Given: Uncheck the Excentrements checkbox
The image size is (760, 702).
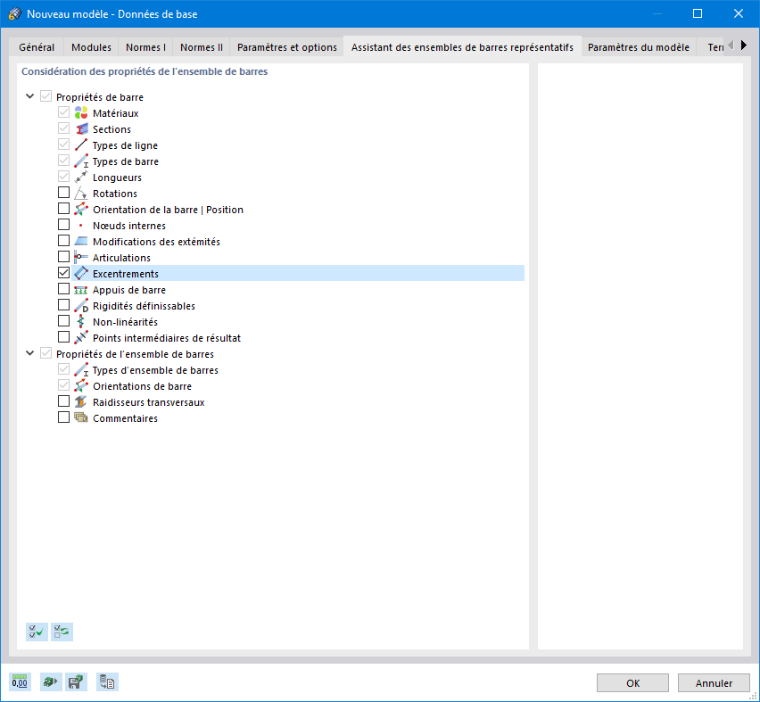Looking at the screenshot, I should tap(63, 272).
